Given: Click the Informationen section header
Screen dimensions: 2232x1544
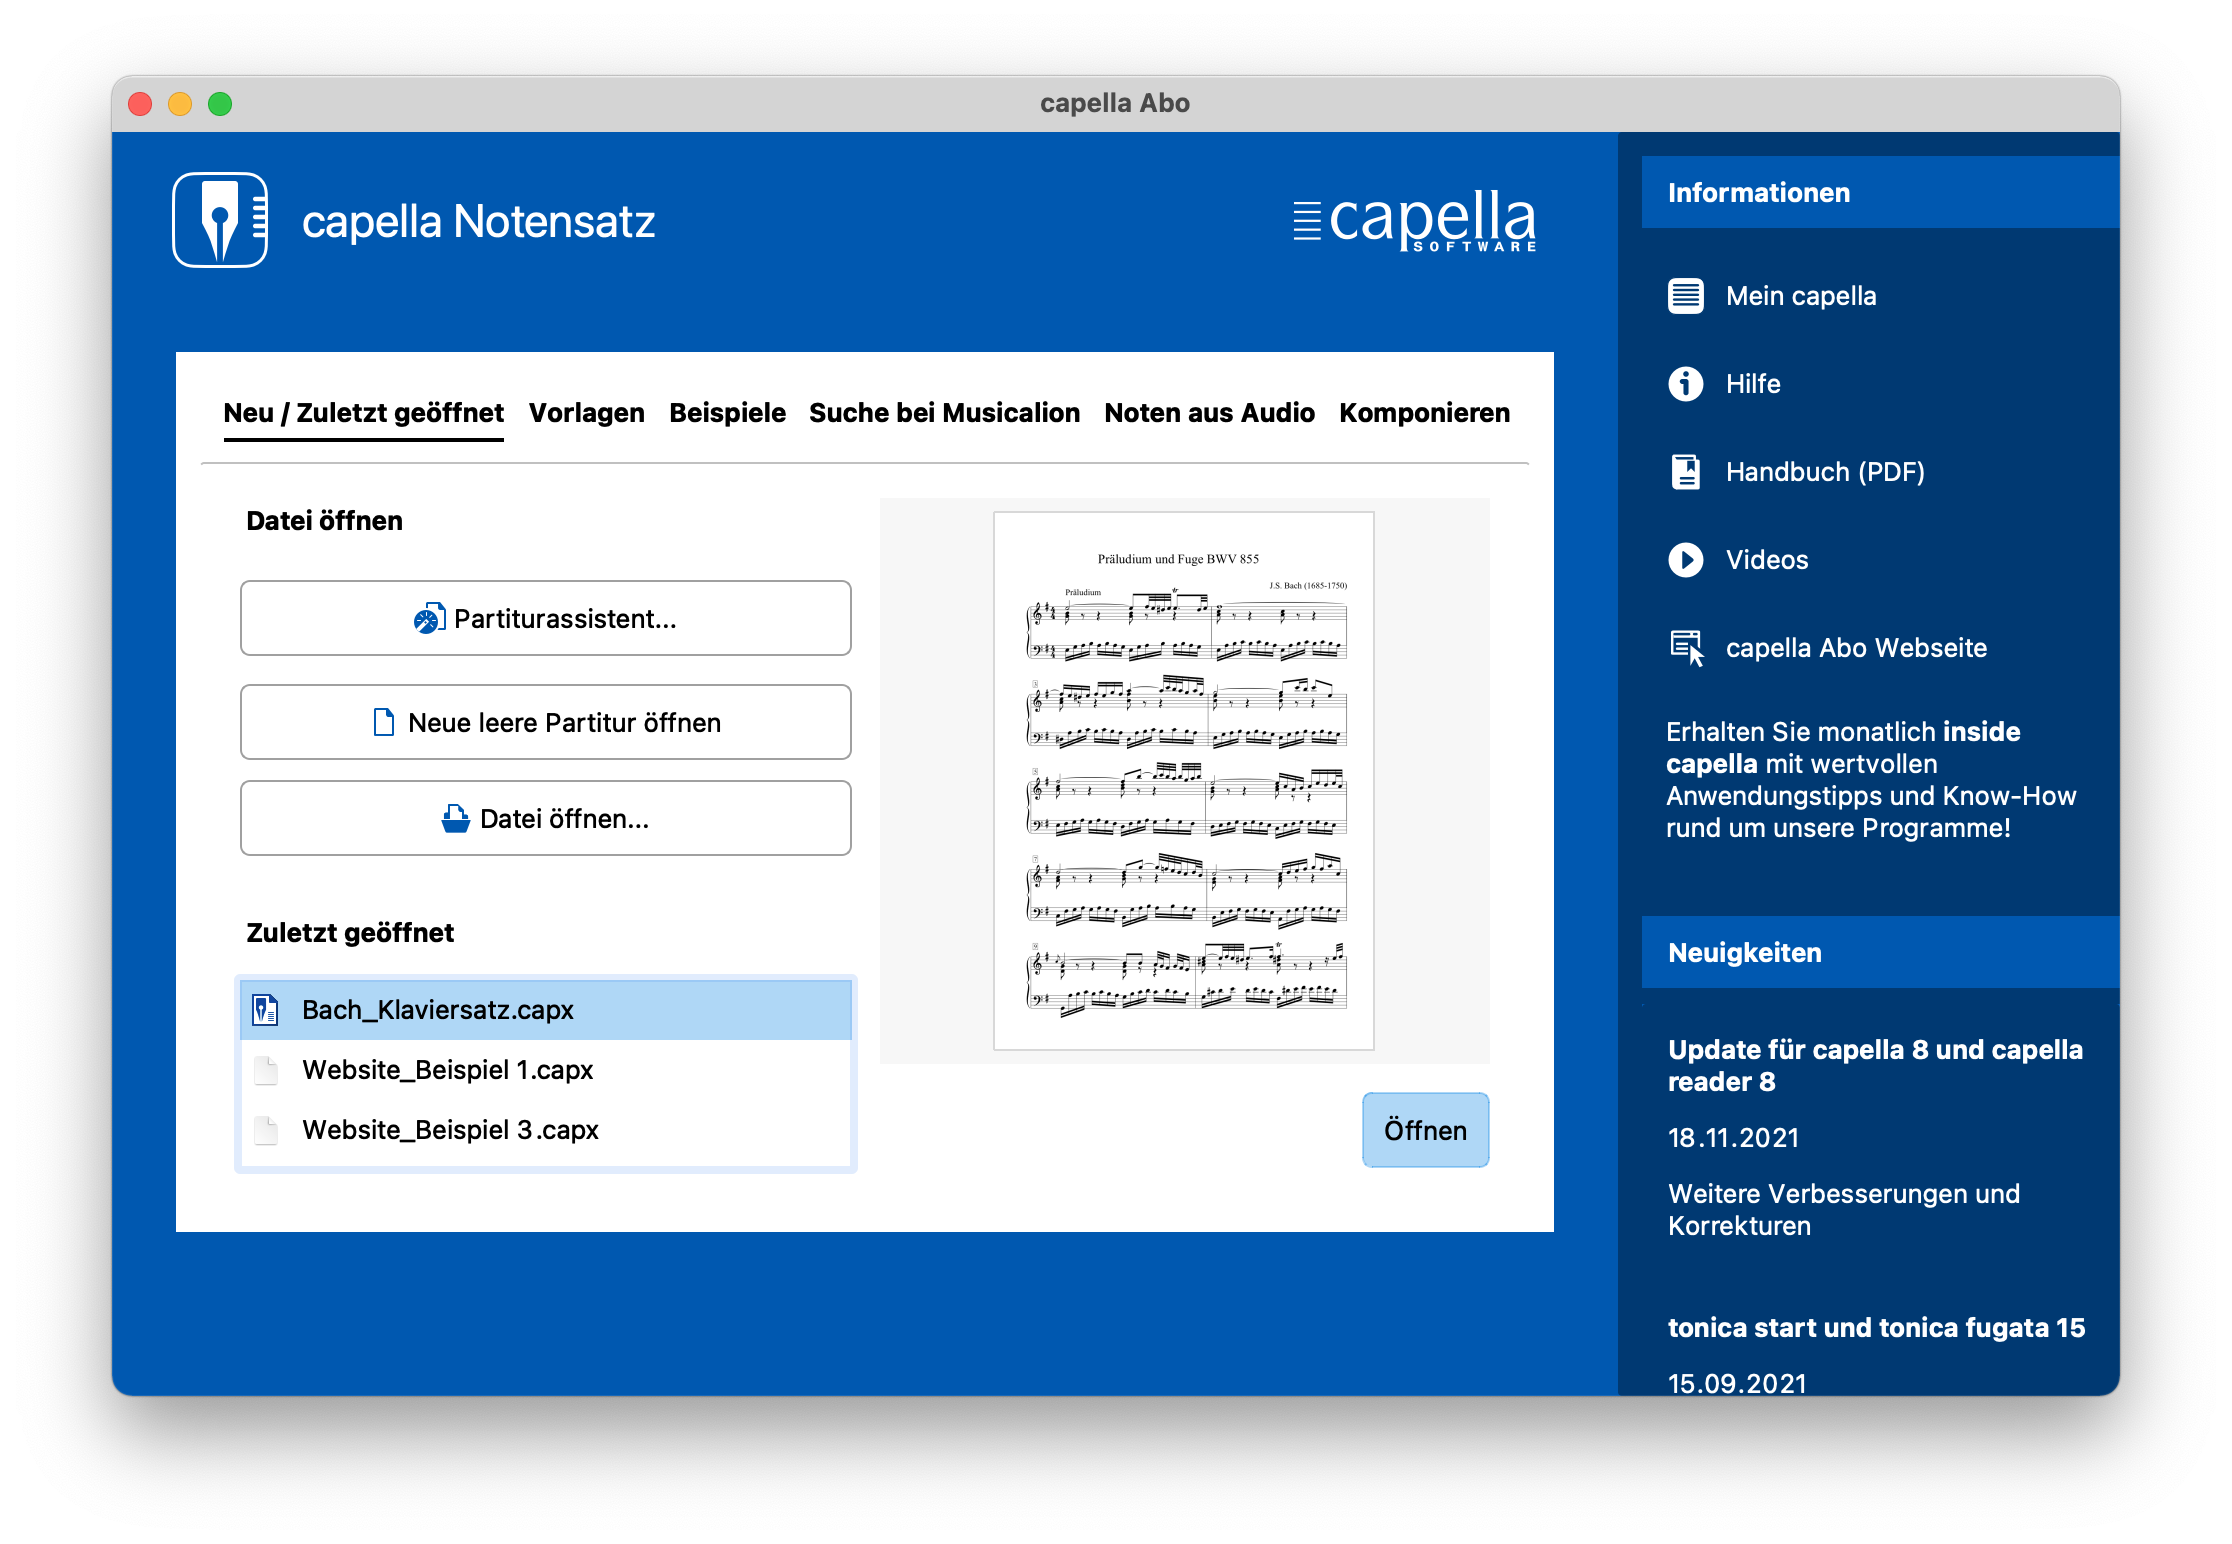Looking at the screenshot, I should click(1880, 192).
